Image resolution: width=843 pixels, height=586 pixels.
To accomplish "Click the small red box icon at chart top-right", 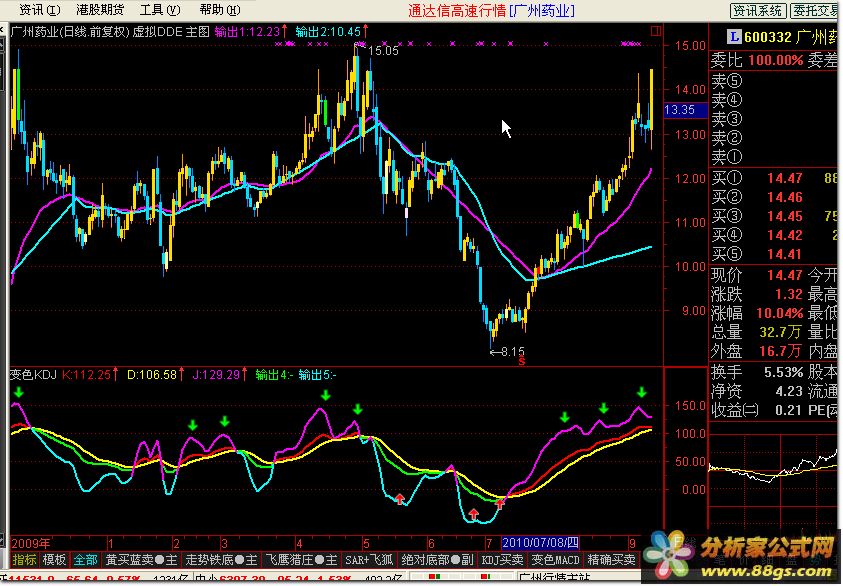I will click(655, 32).
